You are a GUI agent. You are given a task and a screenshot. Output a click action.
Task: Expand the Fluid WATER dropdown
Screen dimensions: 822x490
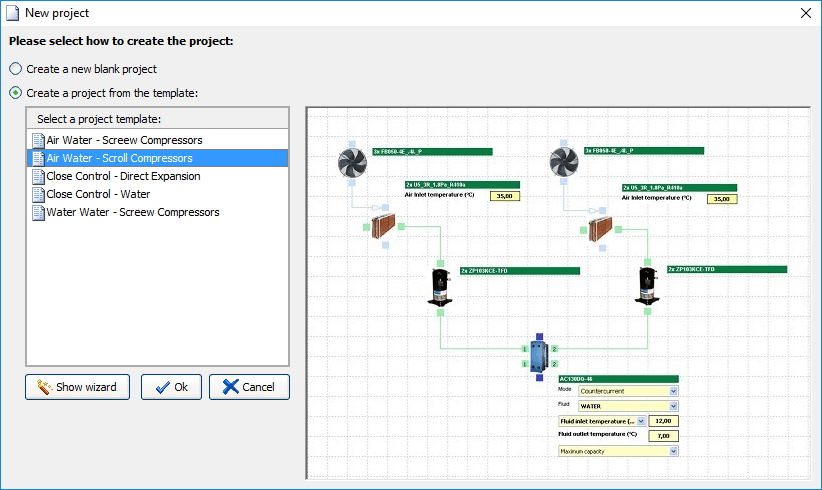(673, 406)
